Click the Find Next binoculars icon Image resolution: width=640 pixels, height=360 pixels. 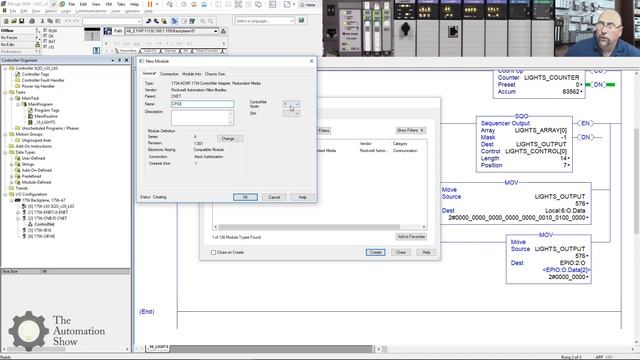click(x=156, y=21)
